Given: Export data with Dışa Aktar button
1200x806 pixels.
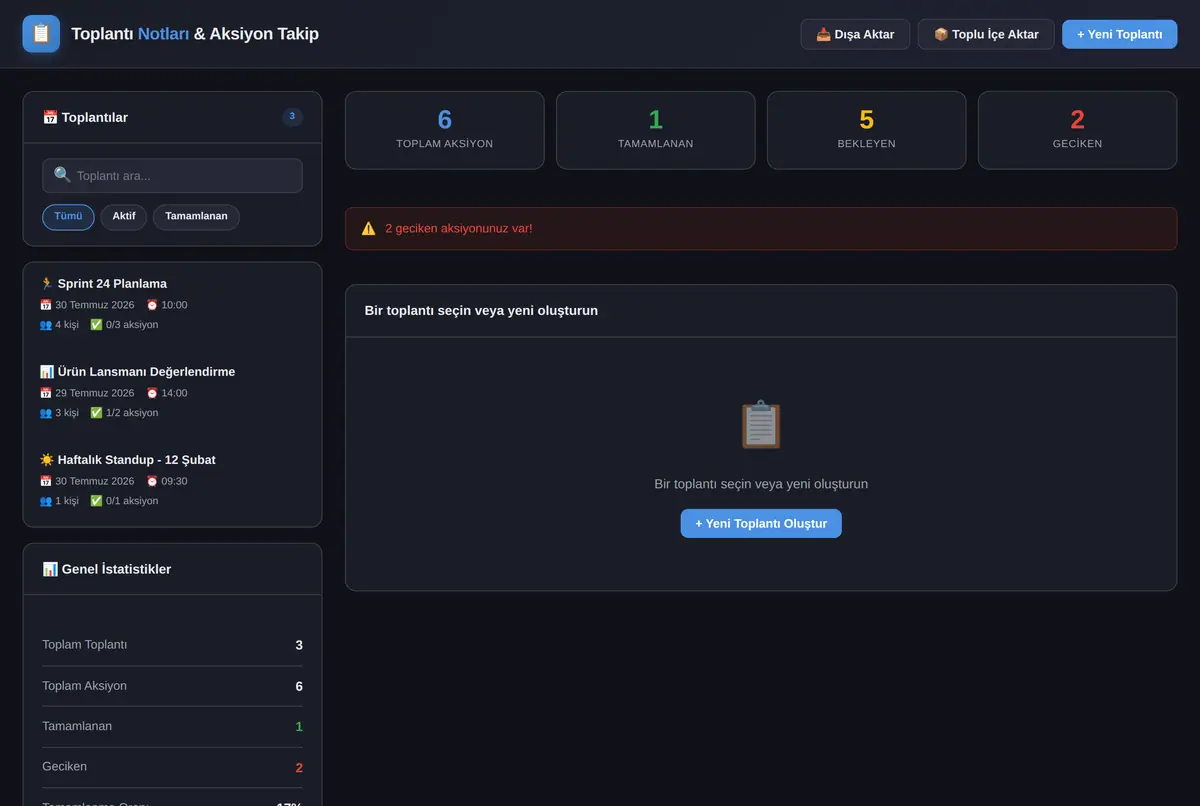Looking at the screenshot, I should coord(855,34).
